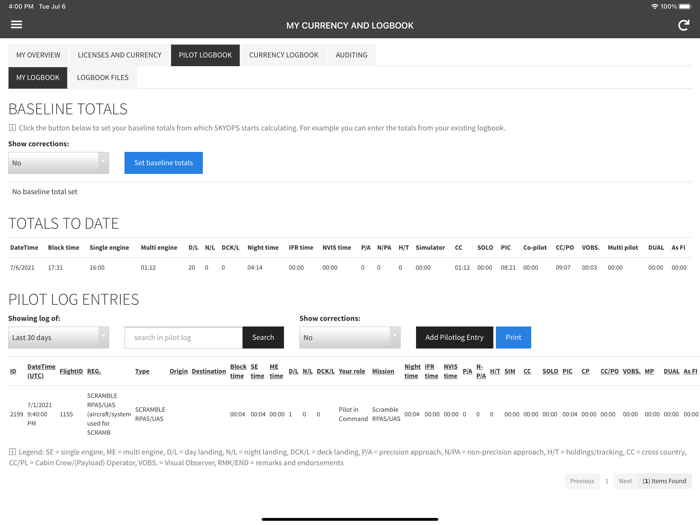Switch to the My Overview tab
The height and width of the screenshot is (525, 700).
point(38,55)
